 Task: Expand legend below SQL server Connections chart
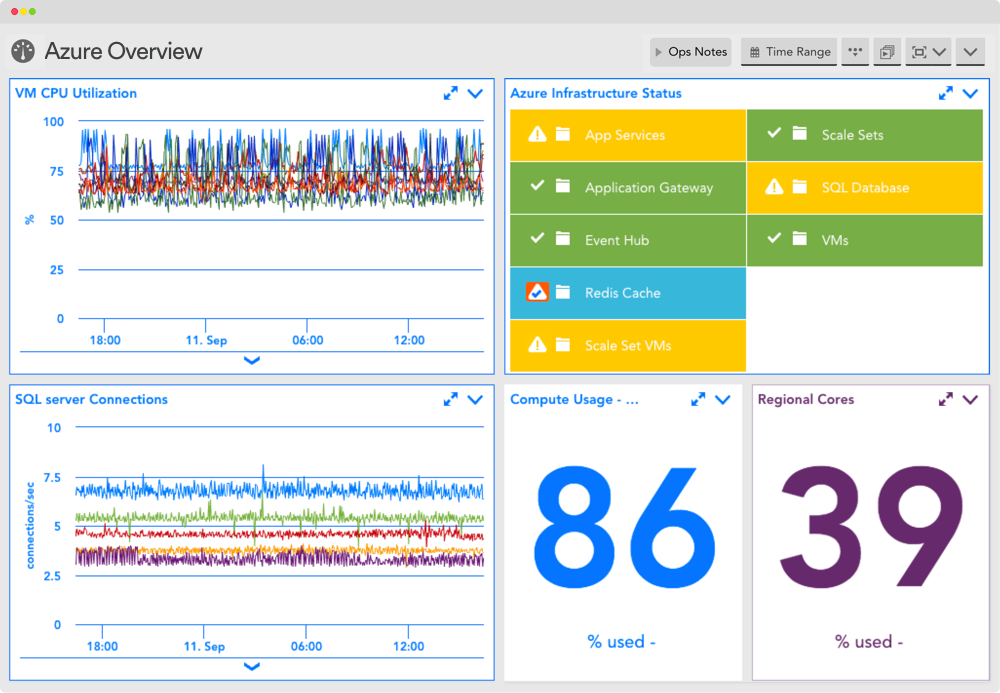click(252, 666)
